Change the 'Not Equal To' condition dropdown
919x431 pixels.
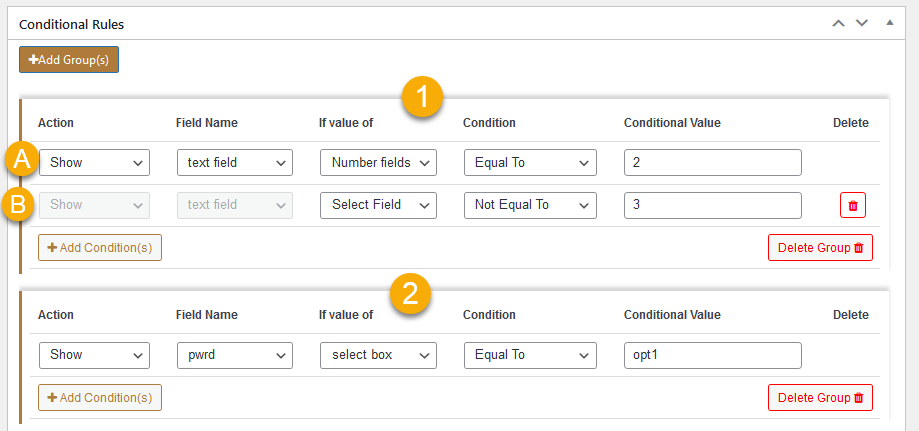click(530, 205)
